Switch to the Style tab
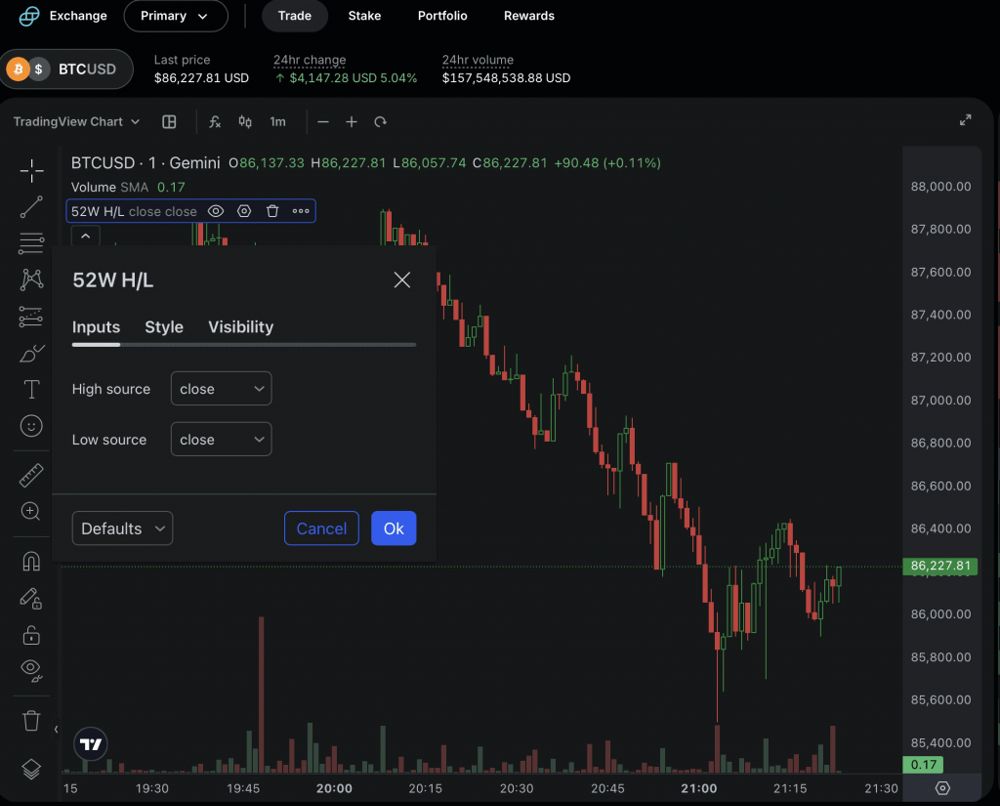 click(164, 327)
